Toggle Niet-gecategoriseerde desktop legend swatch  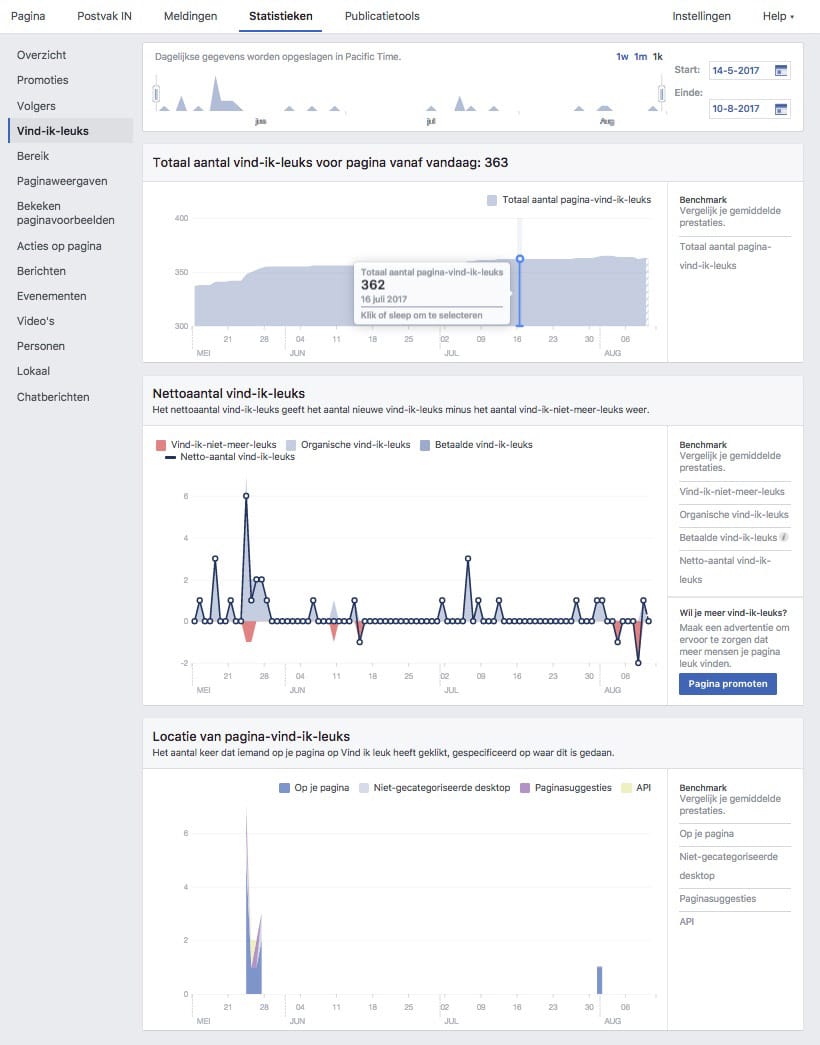tap(364, 788)
